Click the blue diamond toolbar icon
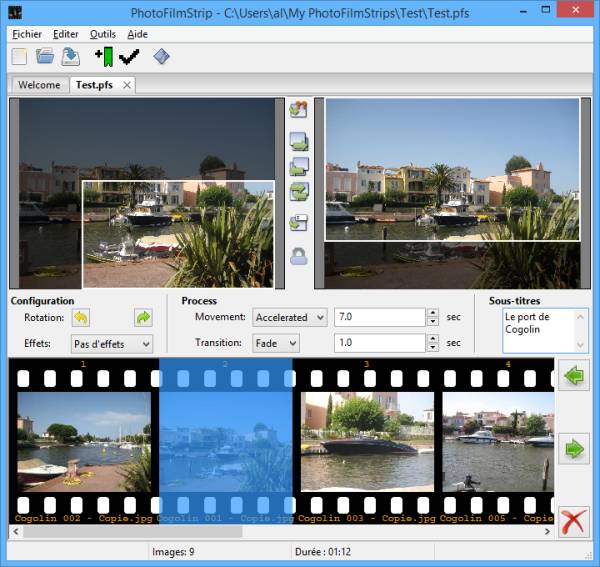600x567 pixels. point(161,57)
